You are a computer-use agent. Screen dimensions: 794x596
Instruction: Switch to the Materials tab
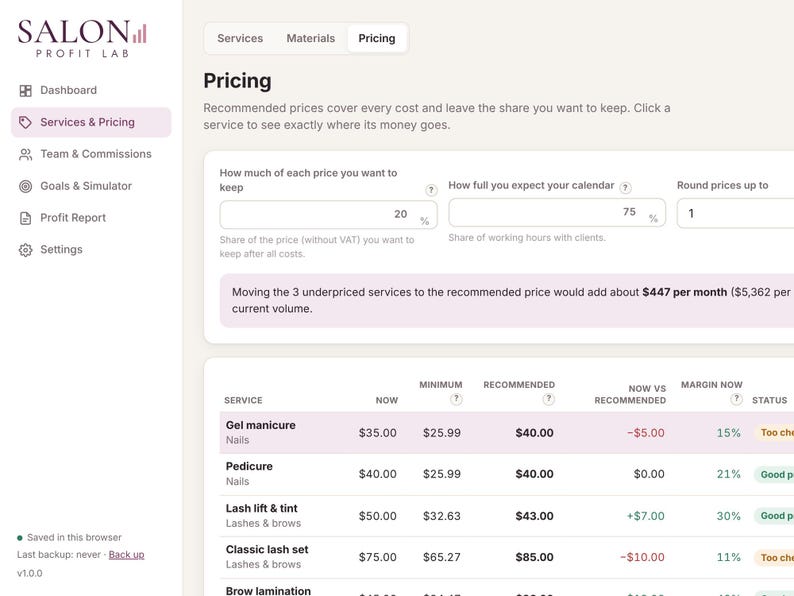point(310,38)
